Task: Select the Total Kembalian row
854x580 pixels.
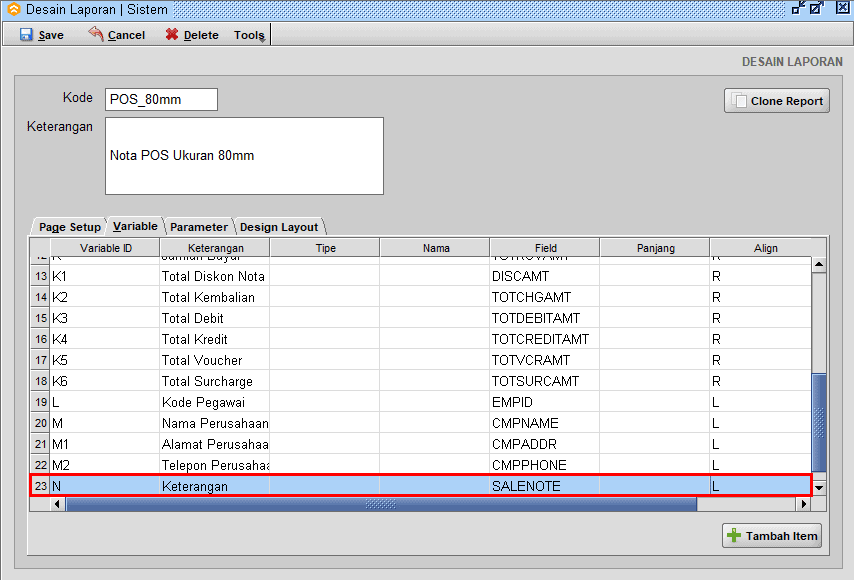Action: coord(208,297)
